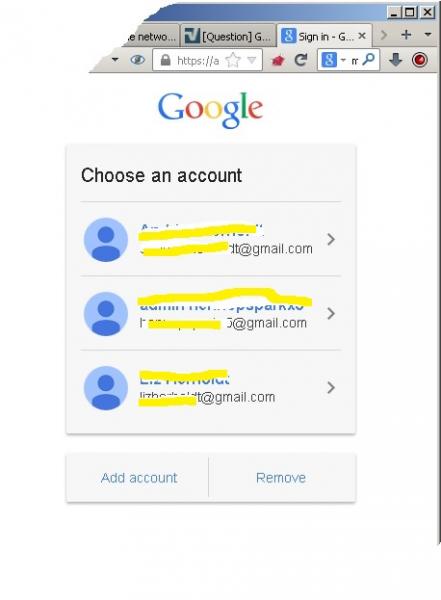The height and width of the screenshot is (600, 441).
Task: Bookmark page with the star icon
Action: (233, 60)
